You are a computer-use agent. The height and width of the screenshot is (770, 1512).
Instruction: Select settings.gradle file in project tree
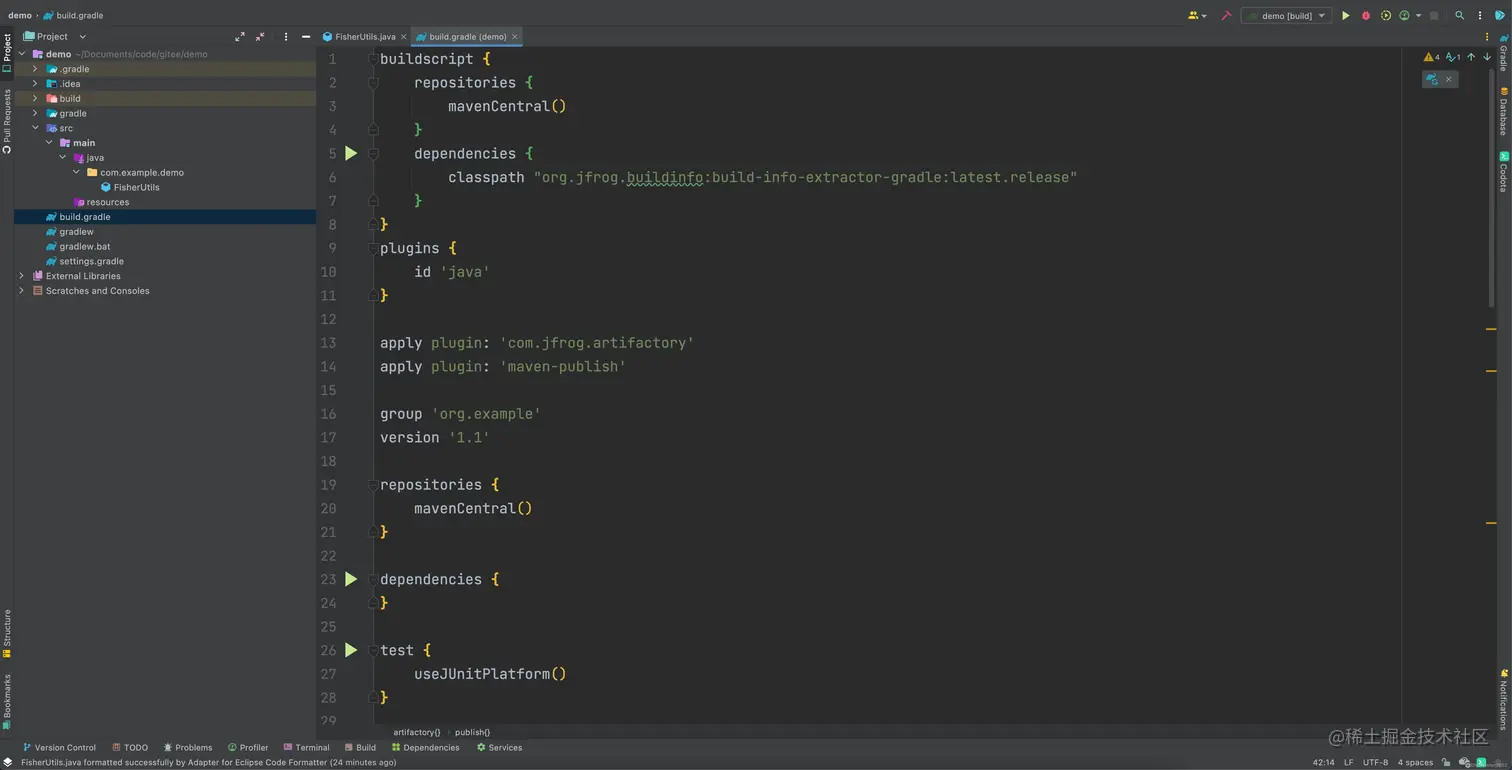(x=91, y=261)
